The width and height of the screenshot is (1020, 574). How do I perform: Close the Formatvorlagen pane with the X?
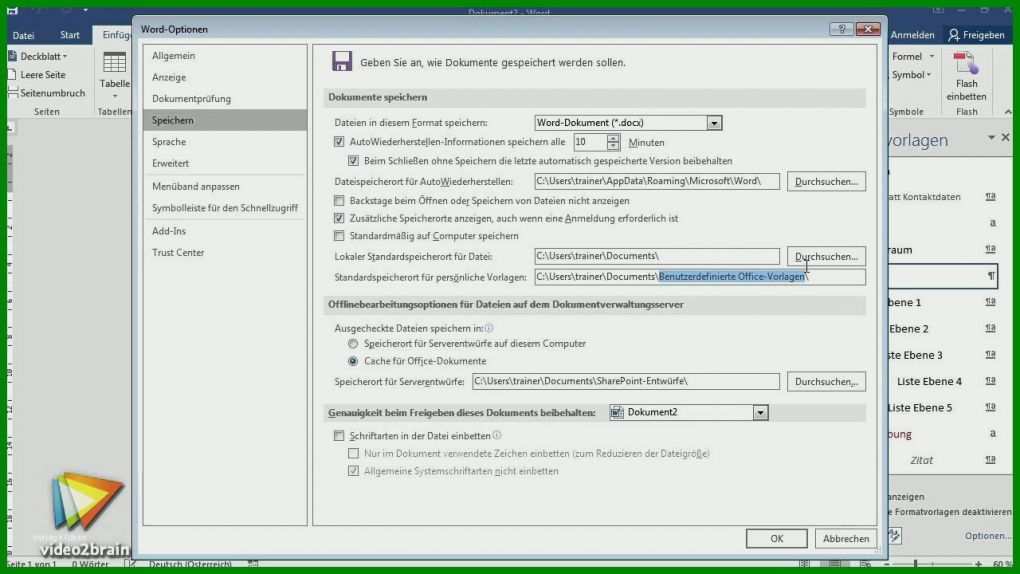[1006, 137]
